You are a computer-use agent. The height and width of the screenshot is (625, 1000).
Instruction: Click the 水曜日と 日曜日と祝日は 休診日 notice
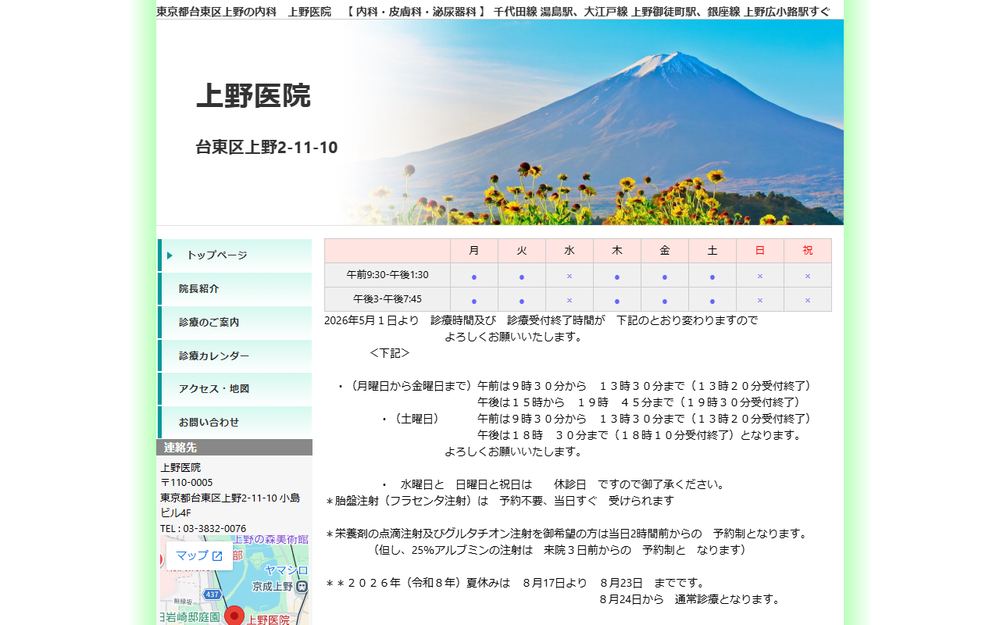coord(554,485)
